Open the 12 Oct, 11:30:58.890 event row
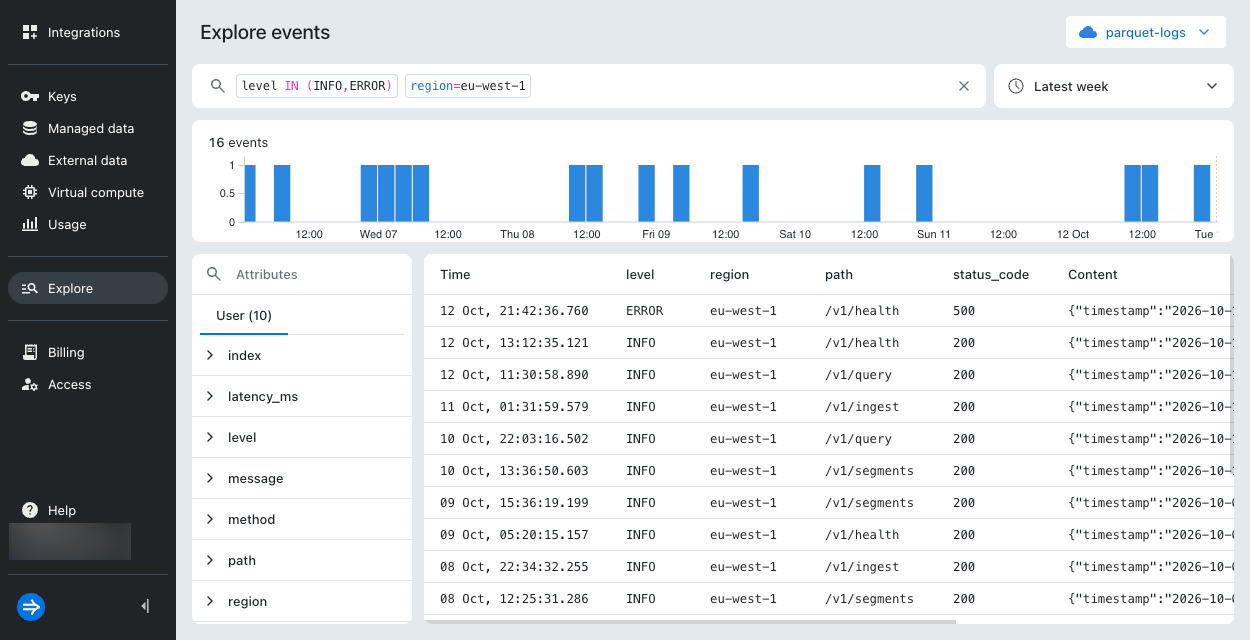The height and width of the screenshot is (640, 1250). pyautogui.click(x=828, y=375)
